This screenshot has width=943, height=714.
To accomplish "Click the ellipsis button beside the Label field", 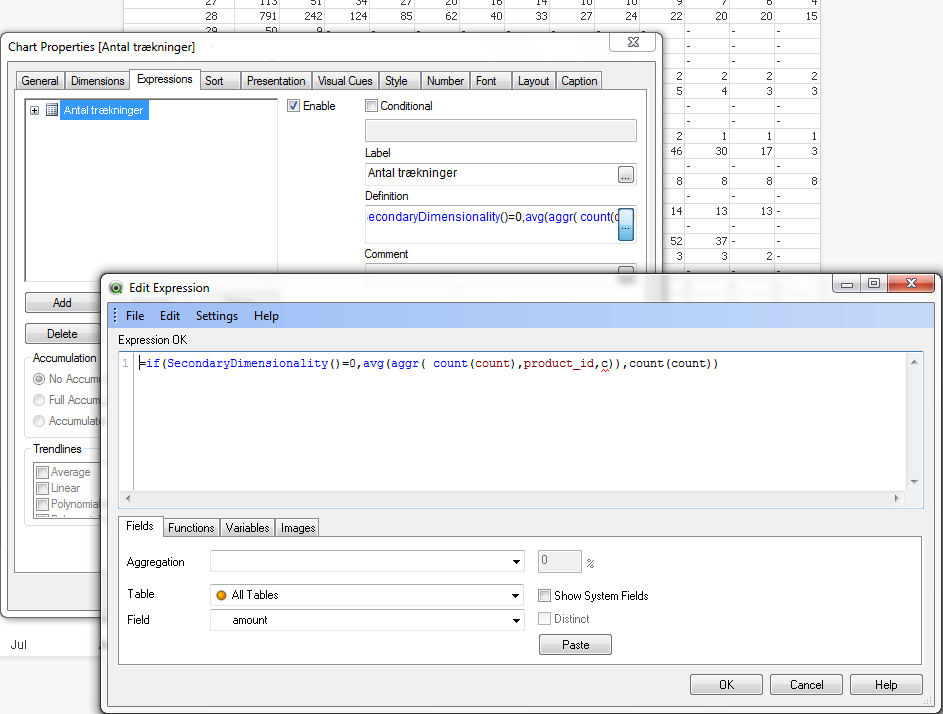I will [x=626, y=174].
